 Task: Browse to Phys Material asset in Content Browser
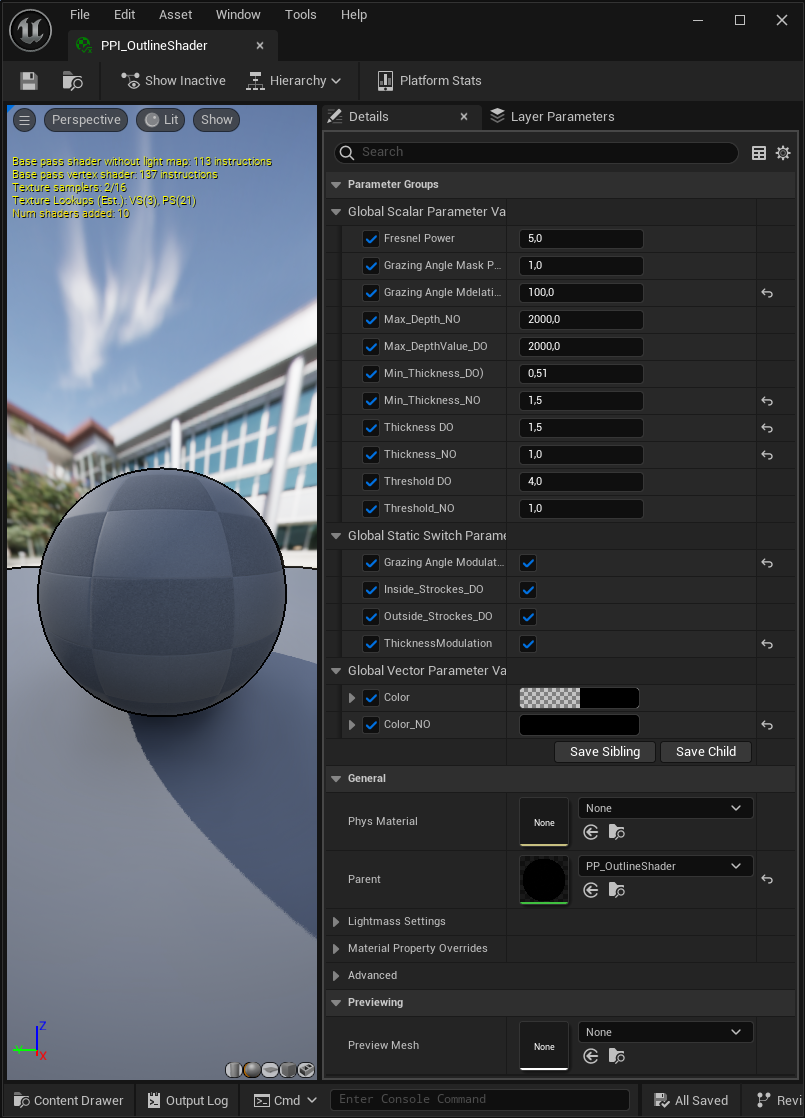(x=617, y=832)
